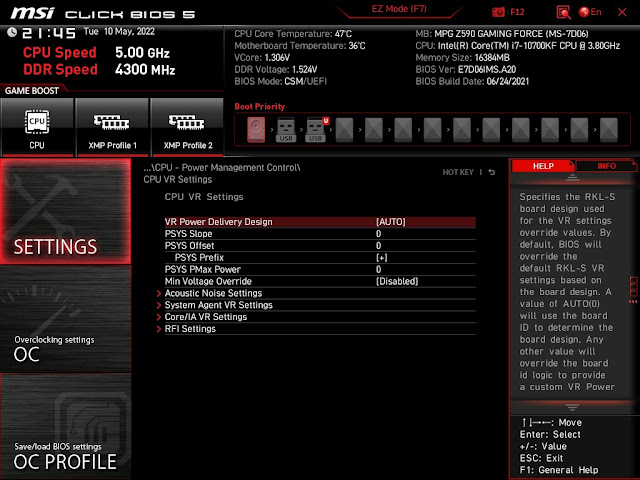Click the Power Management Control breadcrumb path
Viewport: 640px width, 480px height.
click(222, 168)
